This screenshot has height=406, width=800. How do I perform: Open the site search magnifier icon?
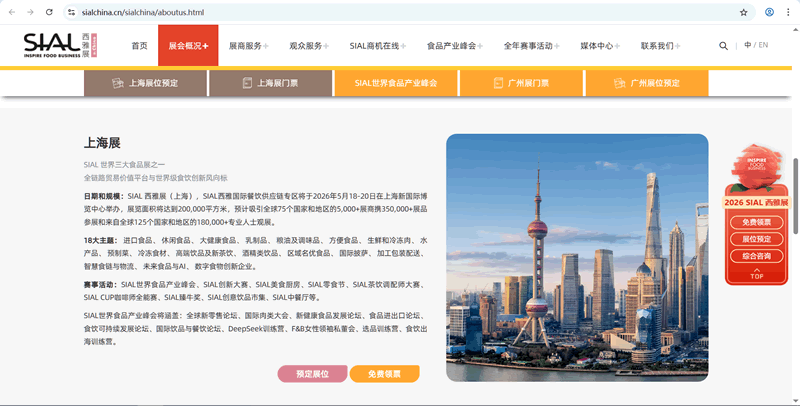723,46
